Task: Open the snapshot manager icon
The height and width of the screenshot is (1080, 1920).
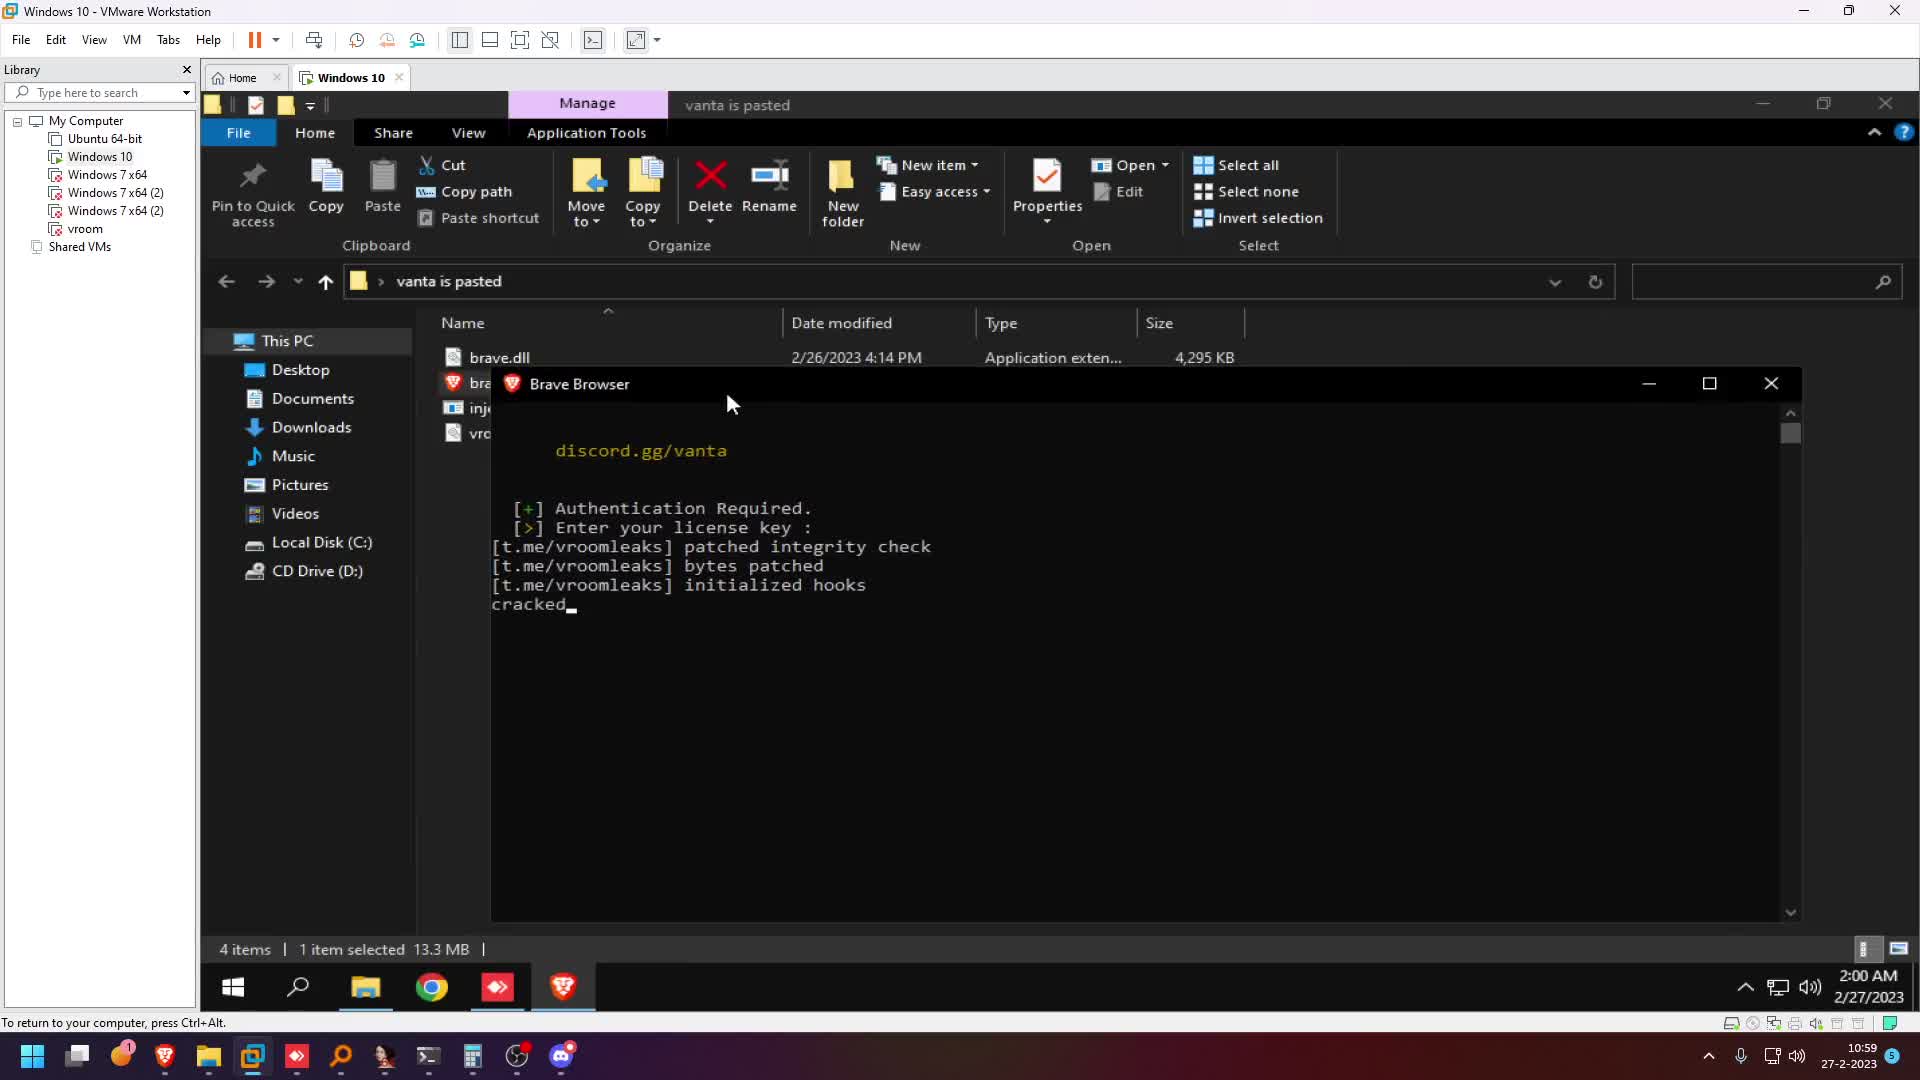Action: pyautogui.click(x=417, y=40)
